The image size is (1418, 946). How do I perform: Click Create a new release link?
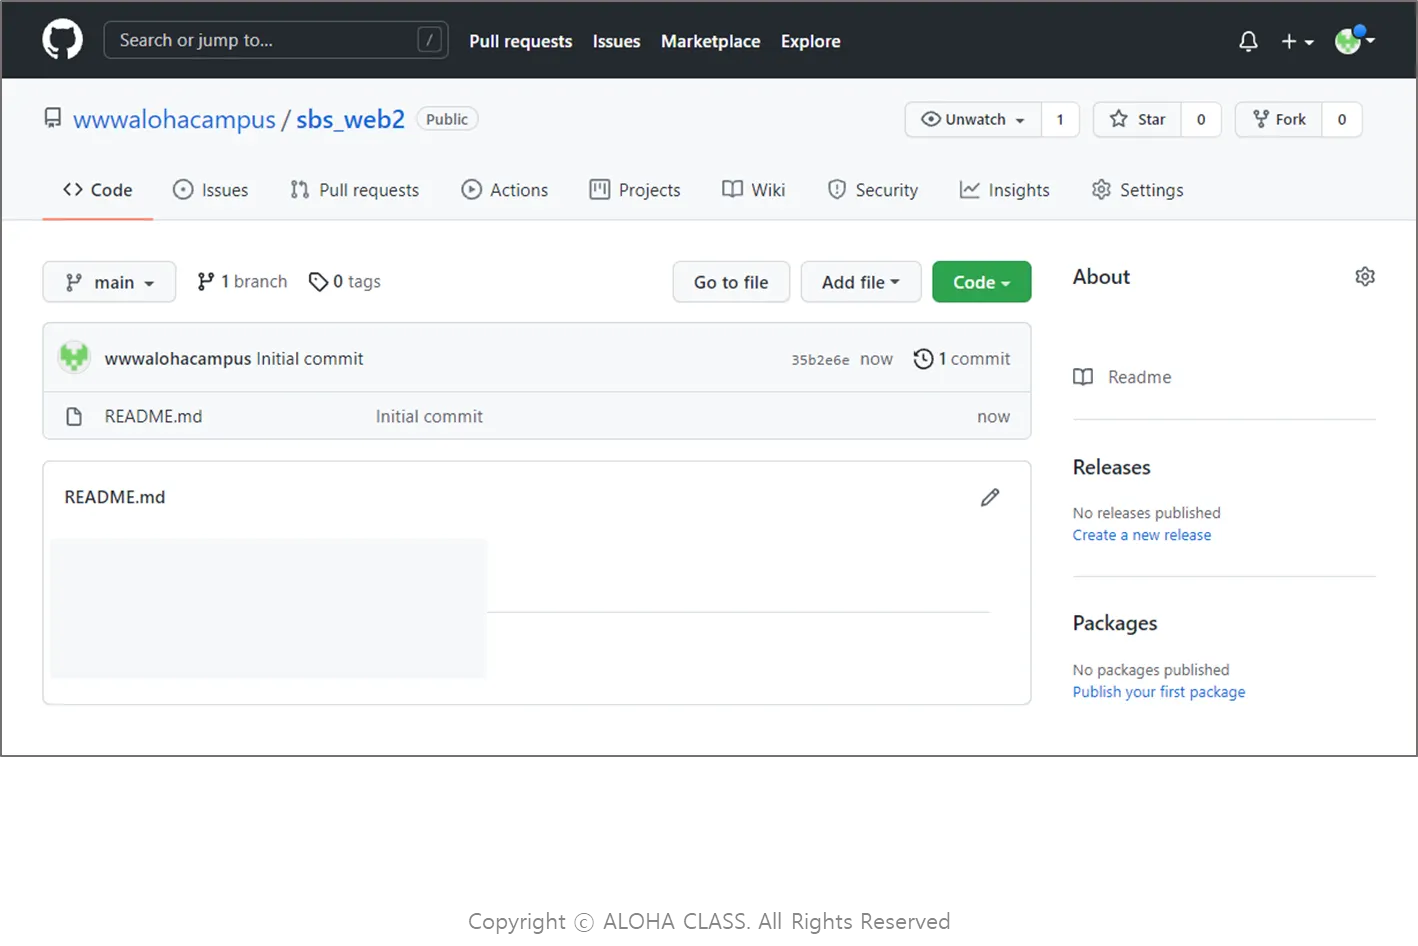coord(1142,535)
